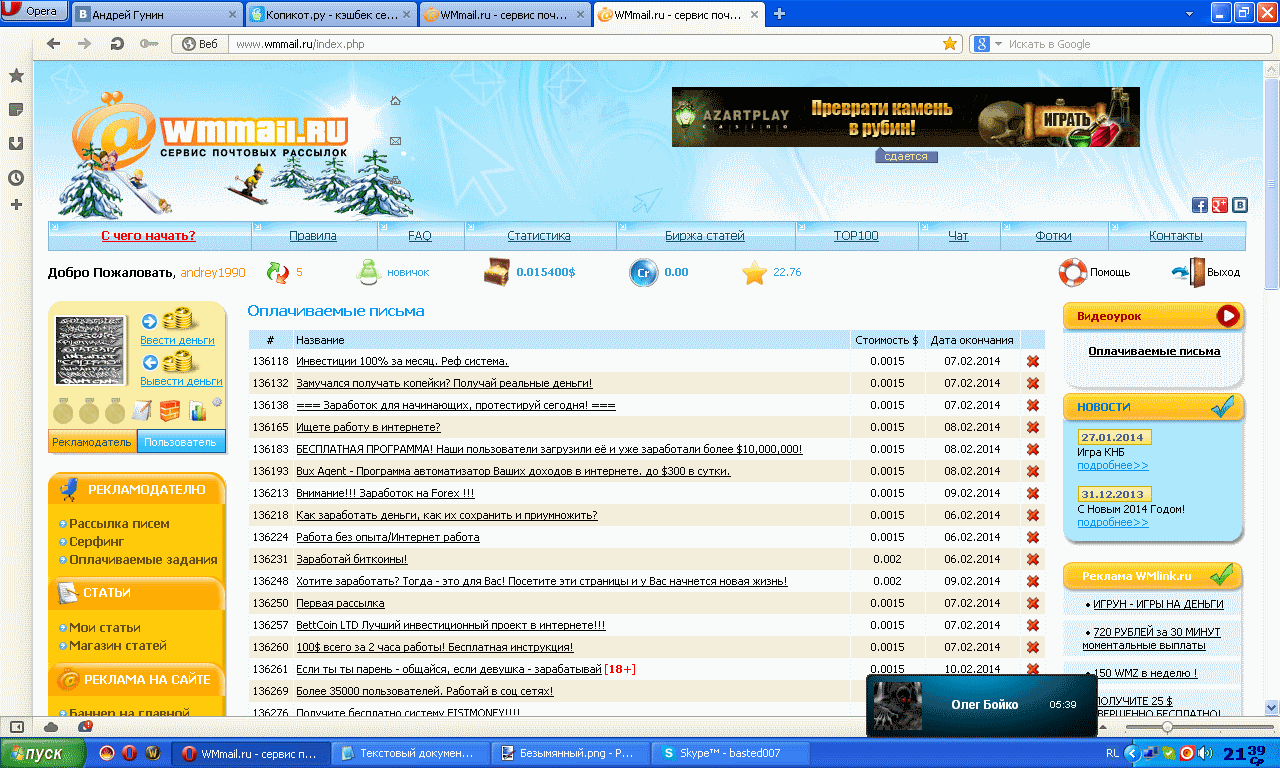This screenshot has height=768, width=1280.
Task: Open the Правила menu item
Action: (x=313, y=236)
